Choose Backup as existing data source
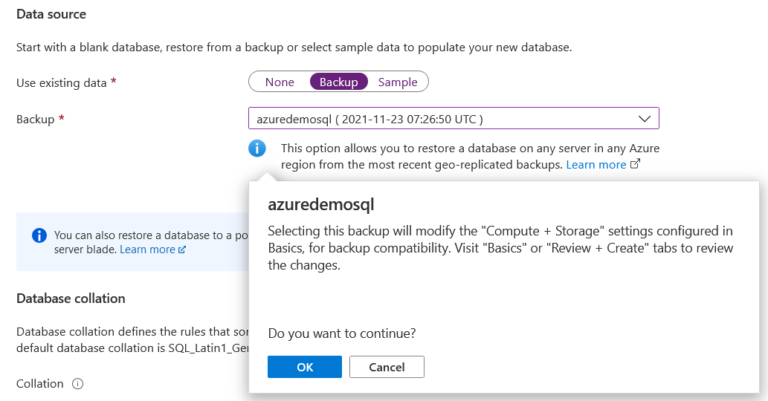This screenshot has height=401, width=768. pos(338,82)
